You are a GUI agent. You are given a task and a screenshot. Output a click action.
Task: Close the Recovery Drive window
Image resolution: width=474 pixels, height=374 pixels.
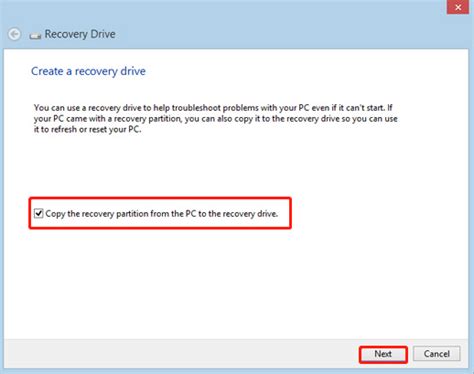point(458,7)
